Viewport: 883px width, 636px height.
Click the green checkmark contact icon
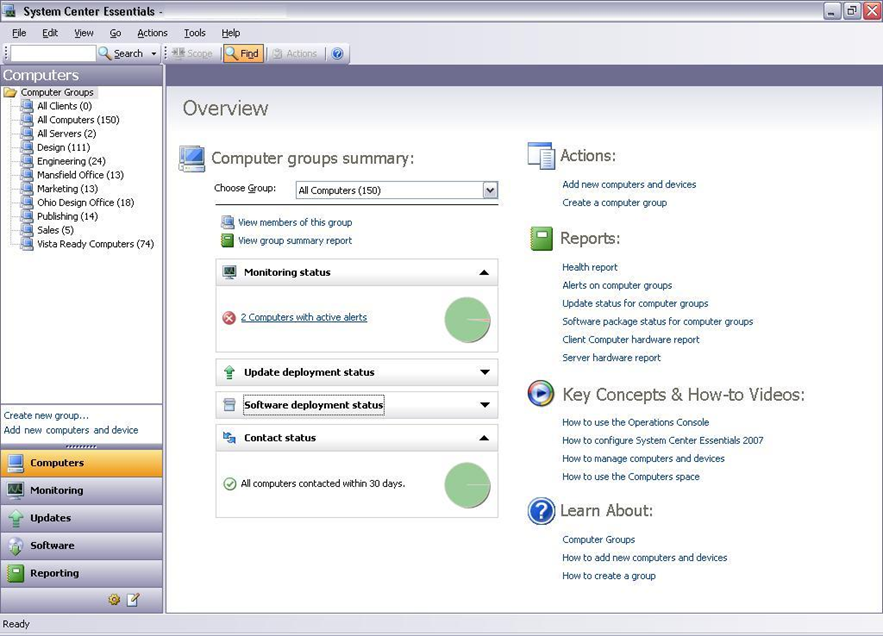pyautogui.click(x=230, y=484)
